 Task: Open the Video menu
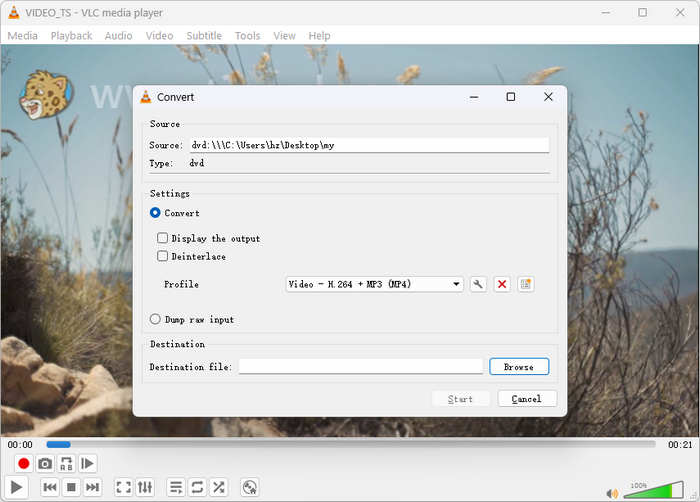click(x=159, y=36)
